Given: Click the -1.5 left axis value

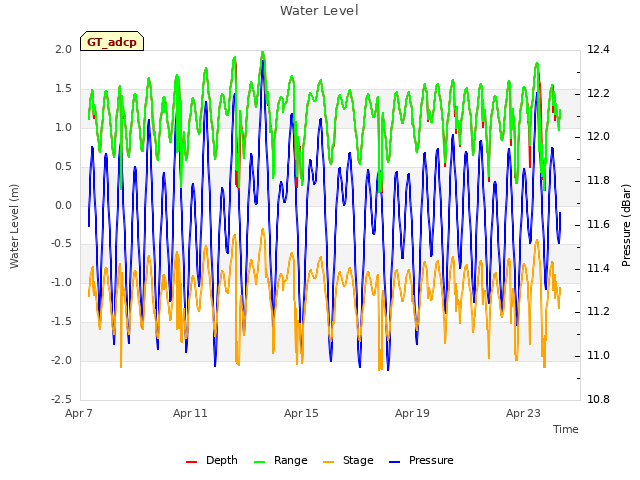Looking at the screenshot, I should click(x=62, y=322).
